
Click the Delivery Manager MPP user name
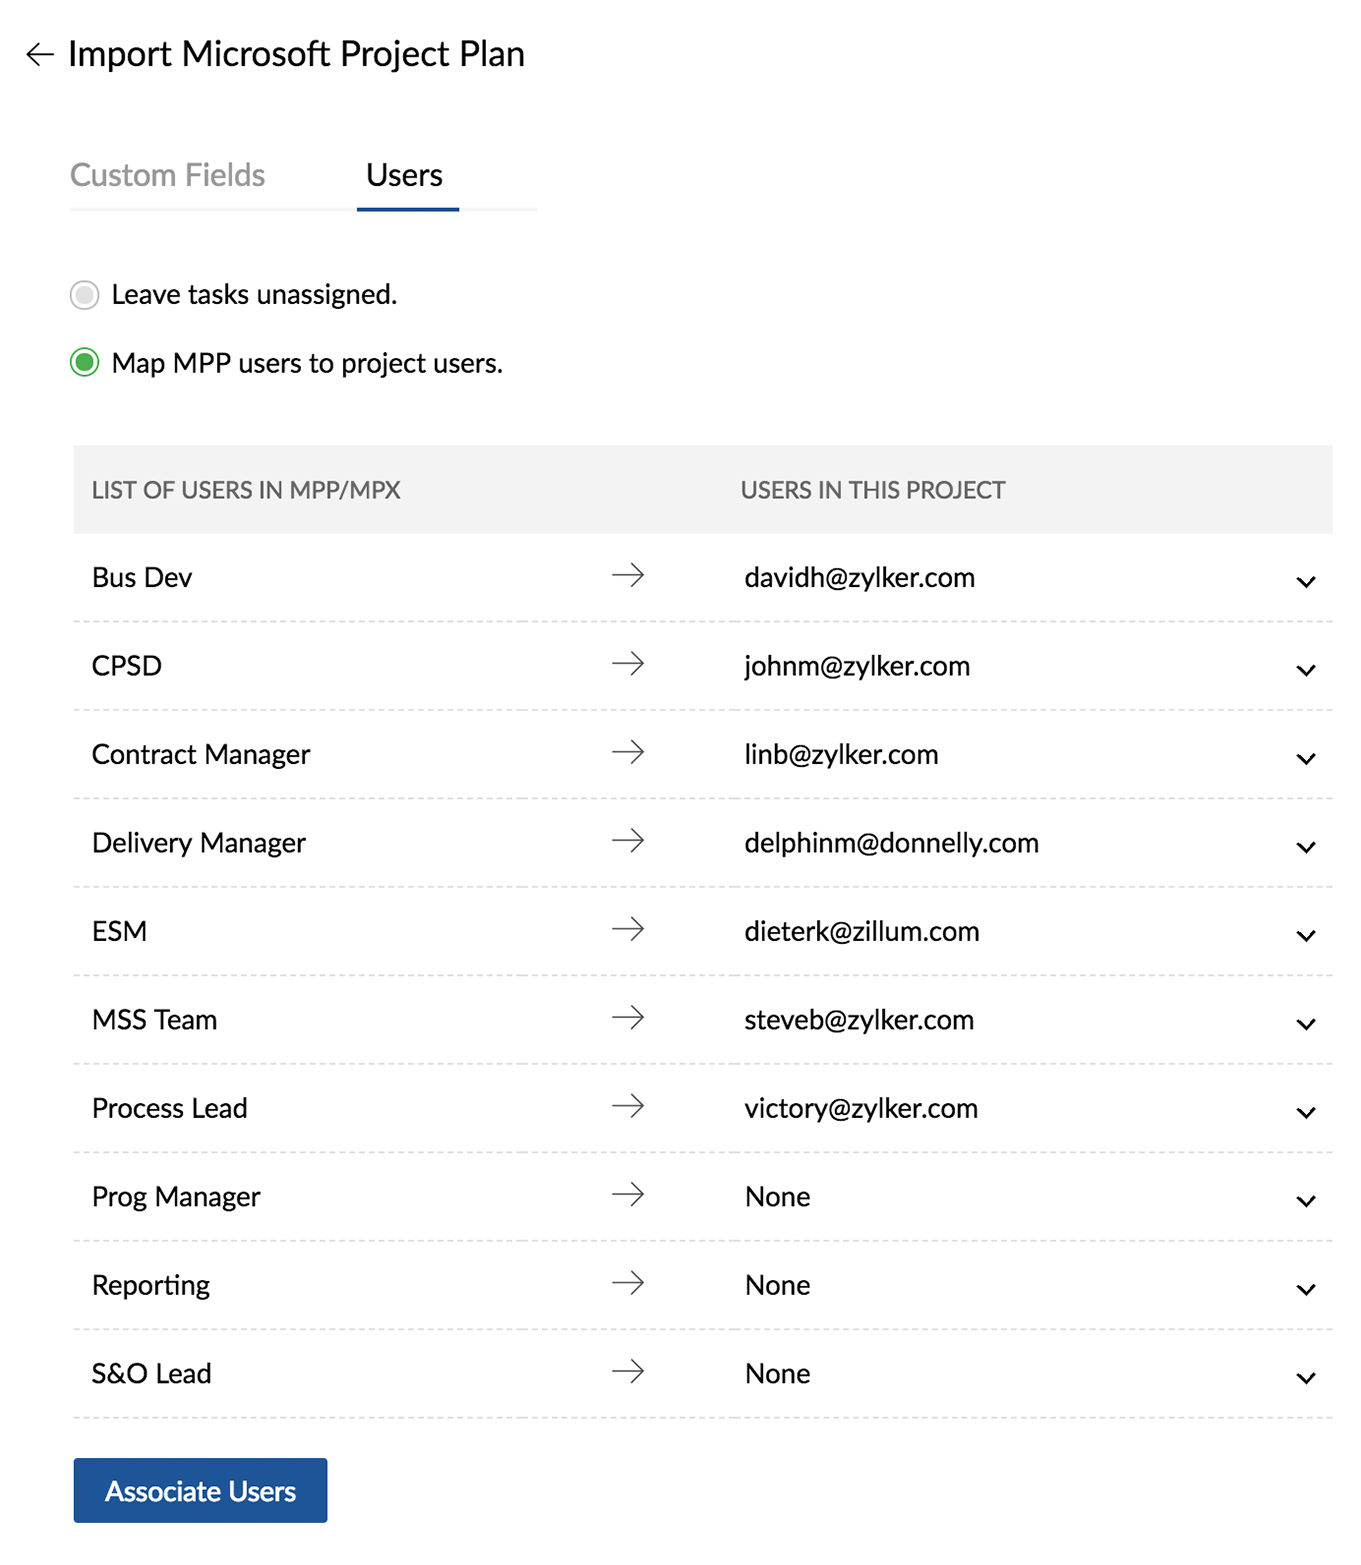click(x=199, y=844)
